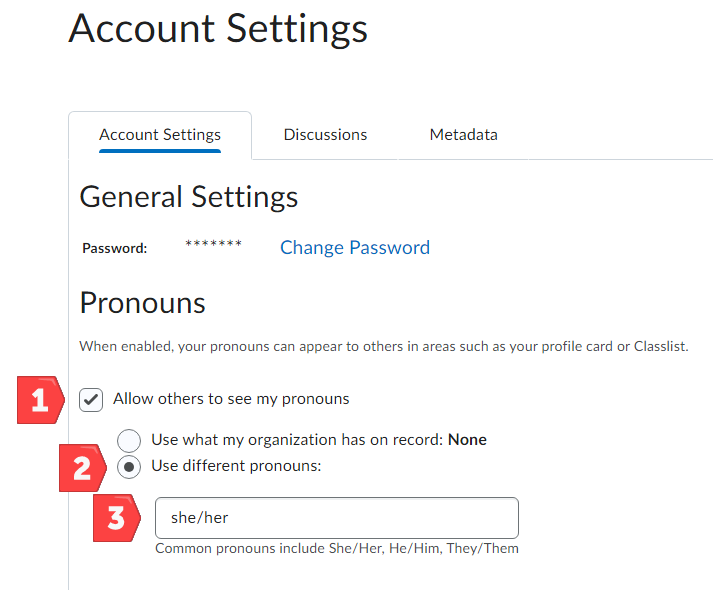Click the 'Common pronouns include' hint text

[336, 549]
